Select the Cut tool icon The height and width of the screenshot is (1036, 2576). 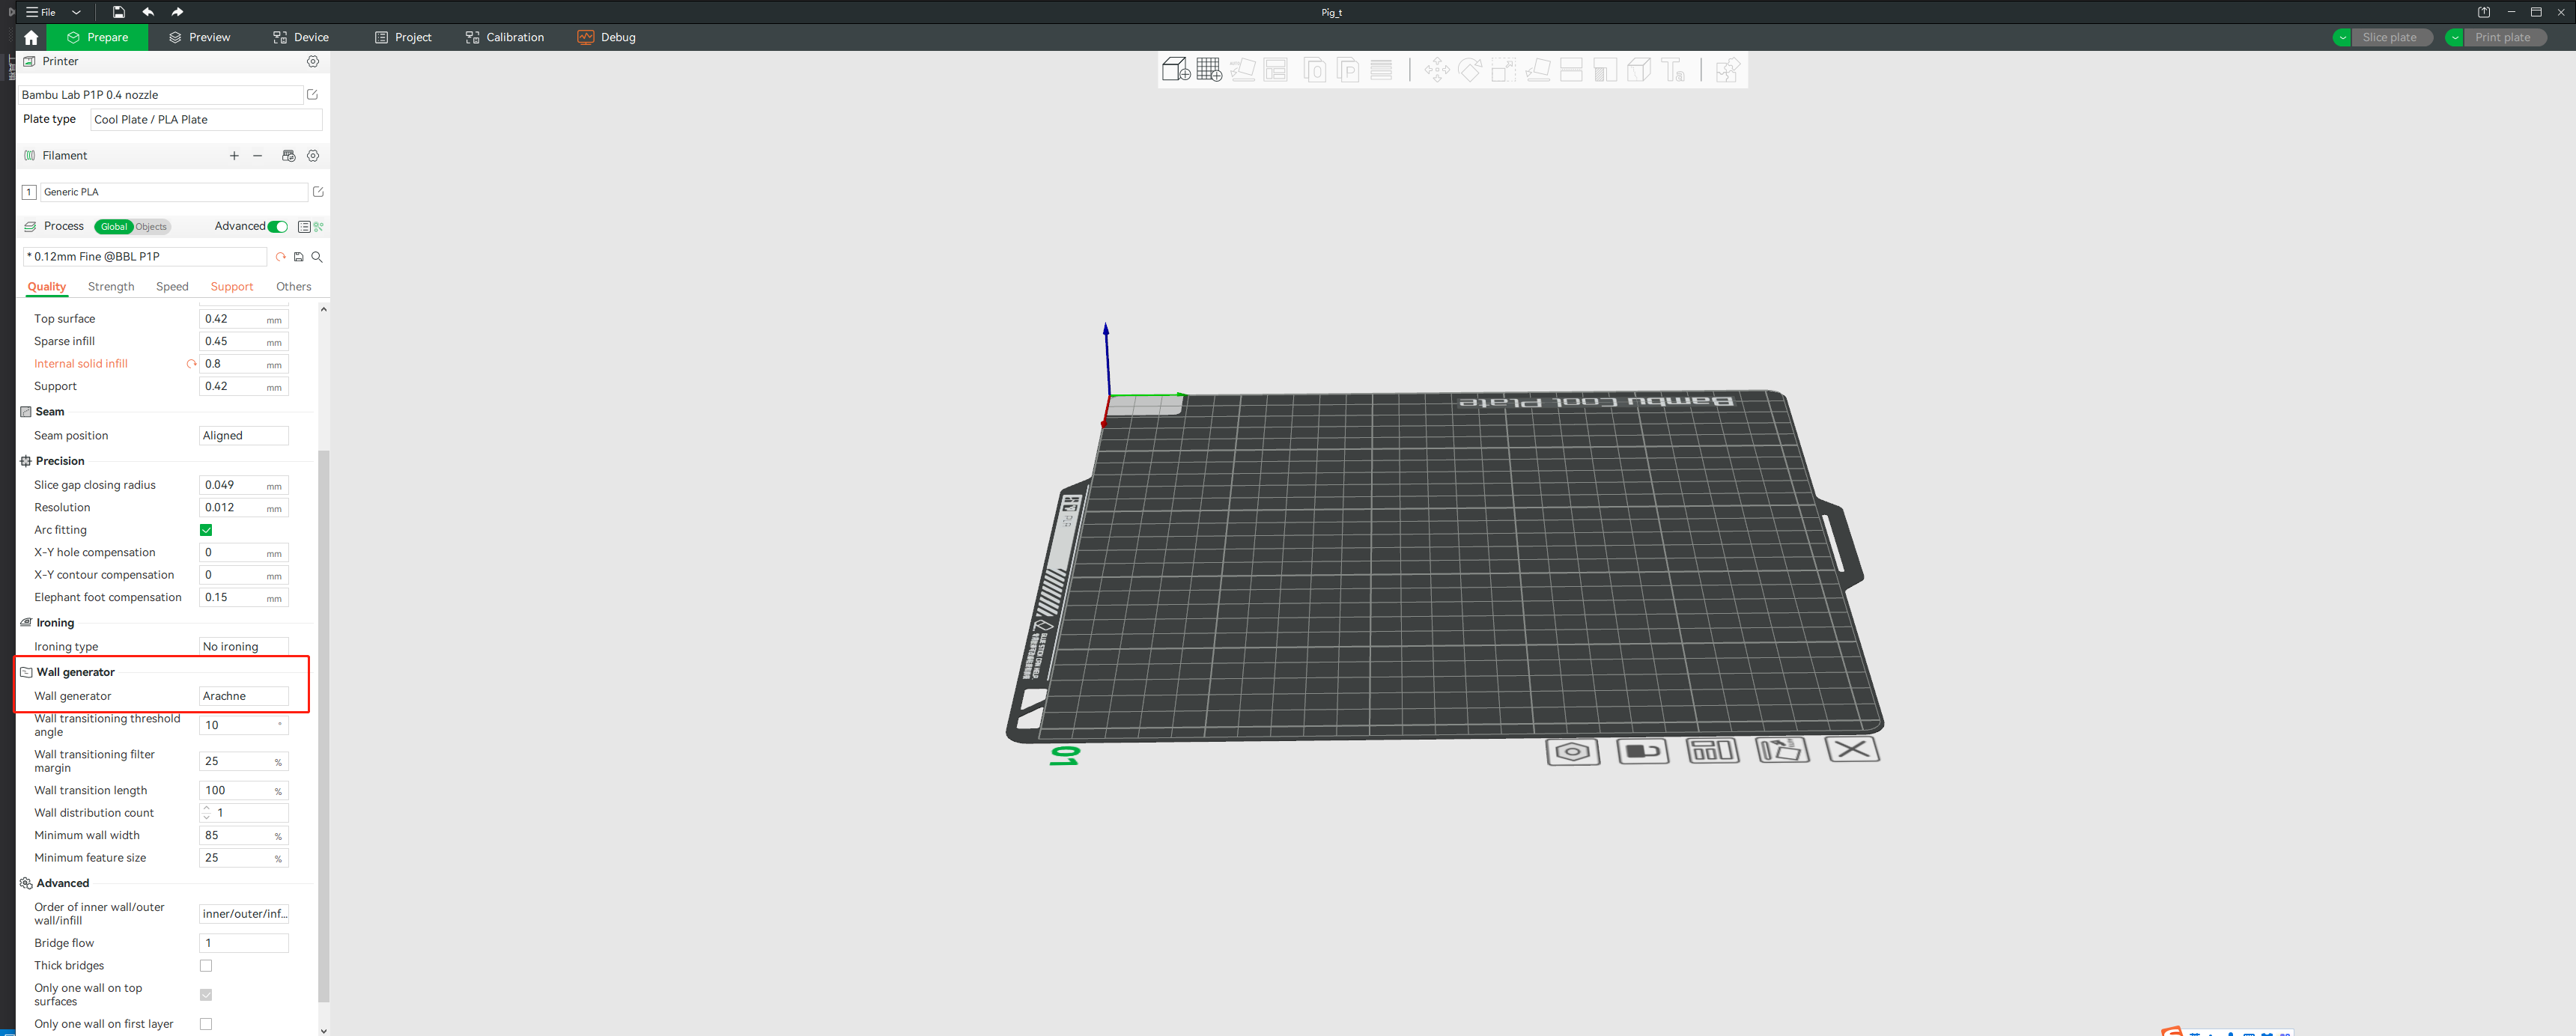pyautogui.click(x=1571, y=70)
